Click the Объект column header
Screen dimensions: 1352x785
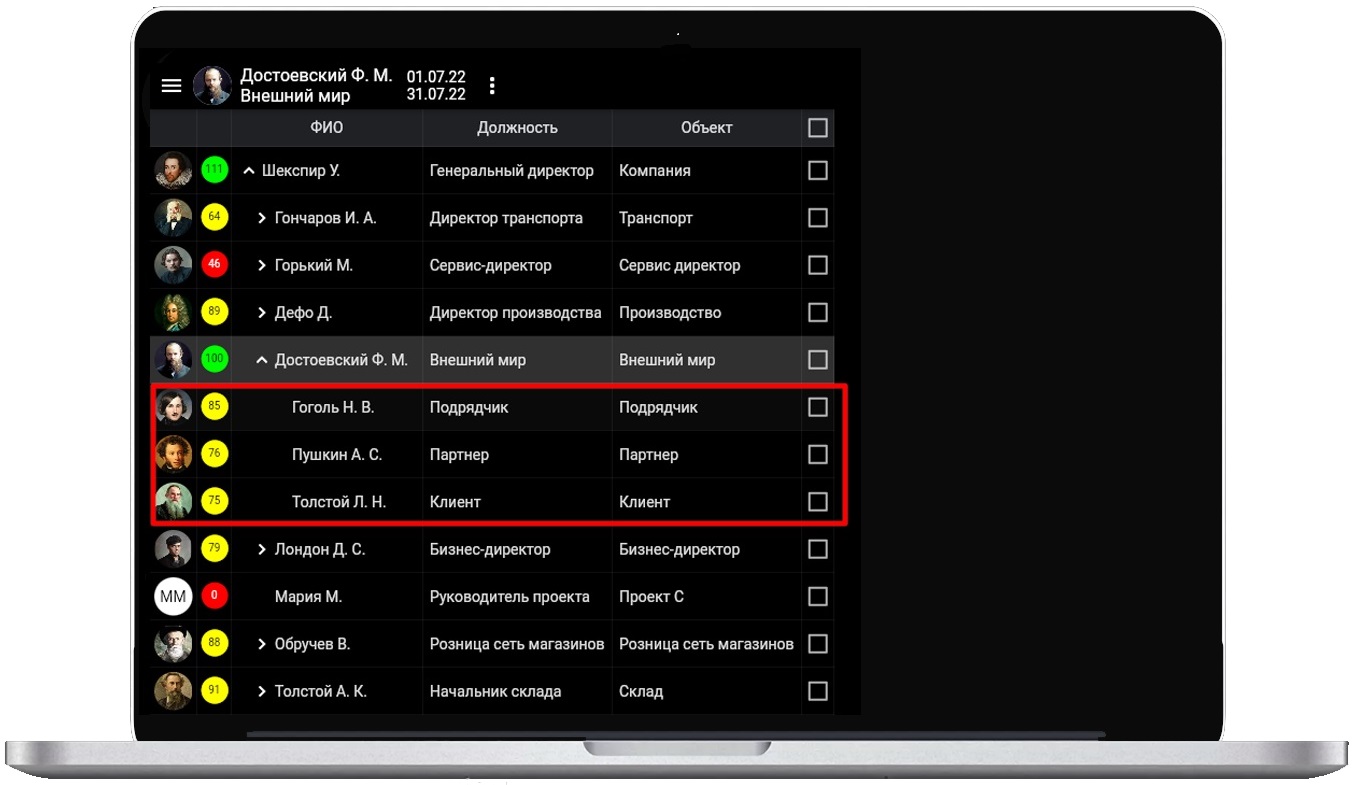706,128
